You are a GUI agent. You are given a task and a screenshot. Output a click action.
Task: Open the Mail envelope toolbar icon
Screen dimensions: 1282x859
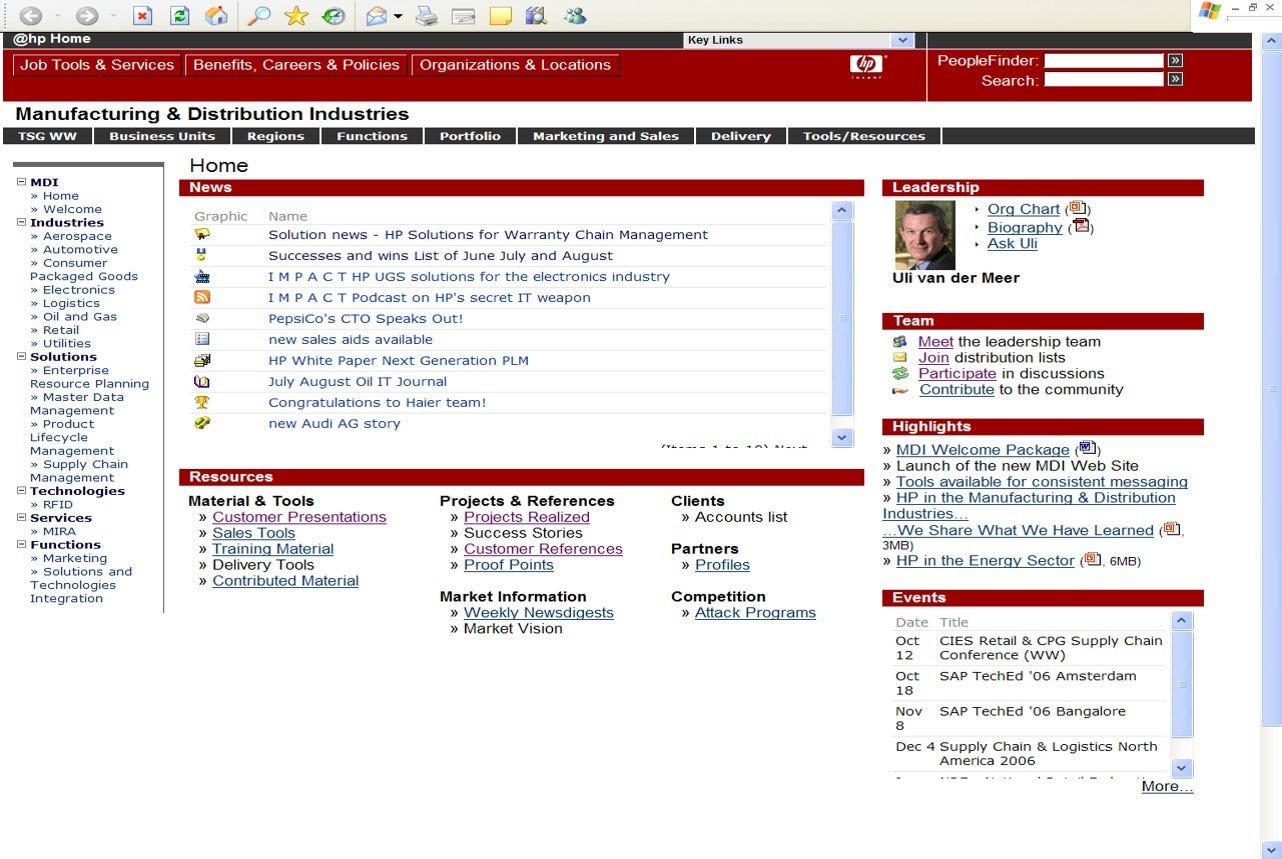click(x=376, y=15)
